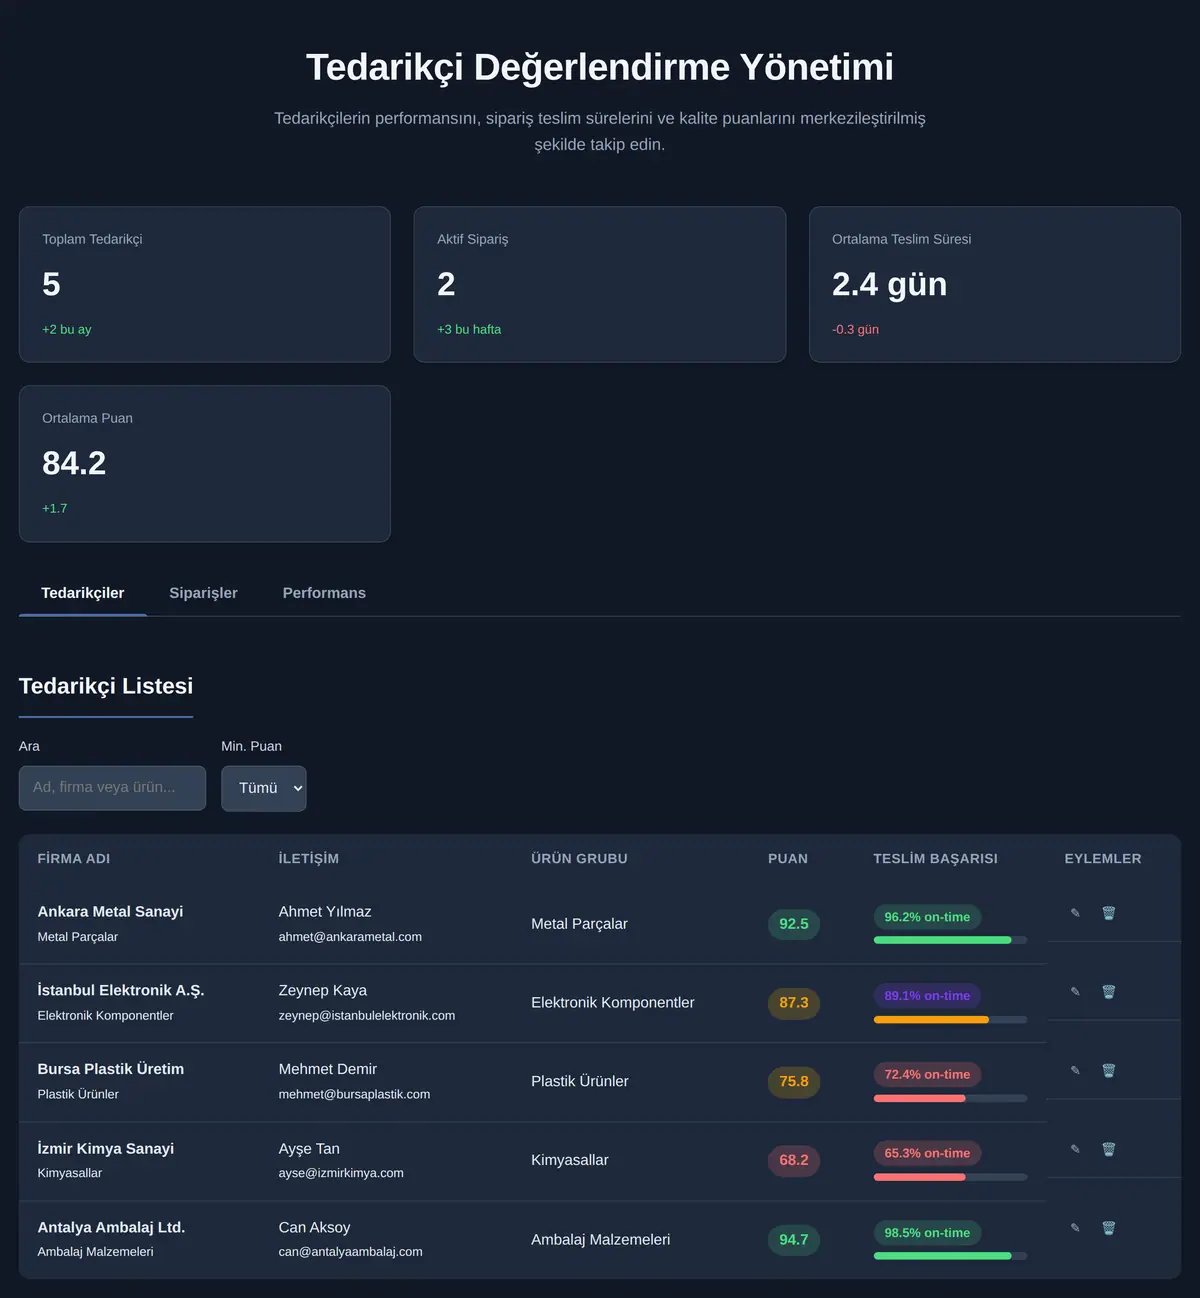Click the 98.5% on-time progress bar
This screenshot has width=1200, height=1298.
coord(950,1255)
